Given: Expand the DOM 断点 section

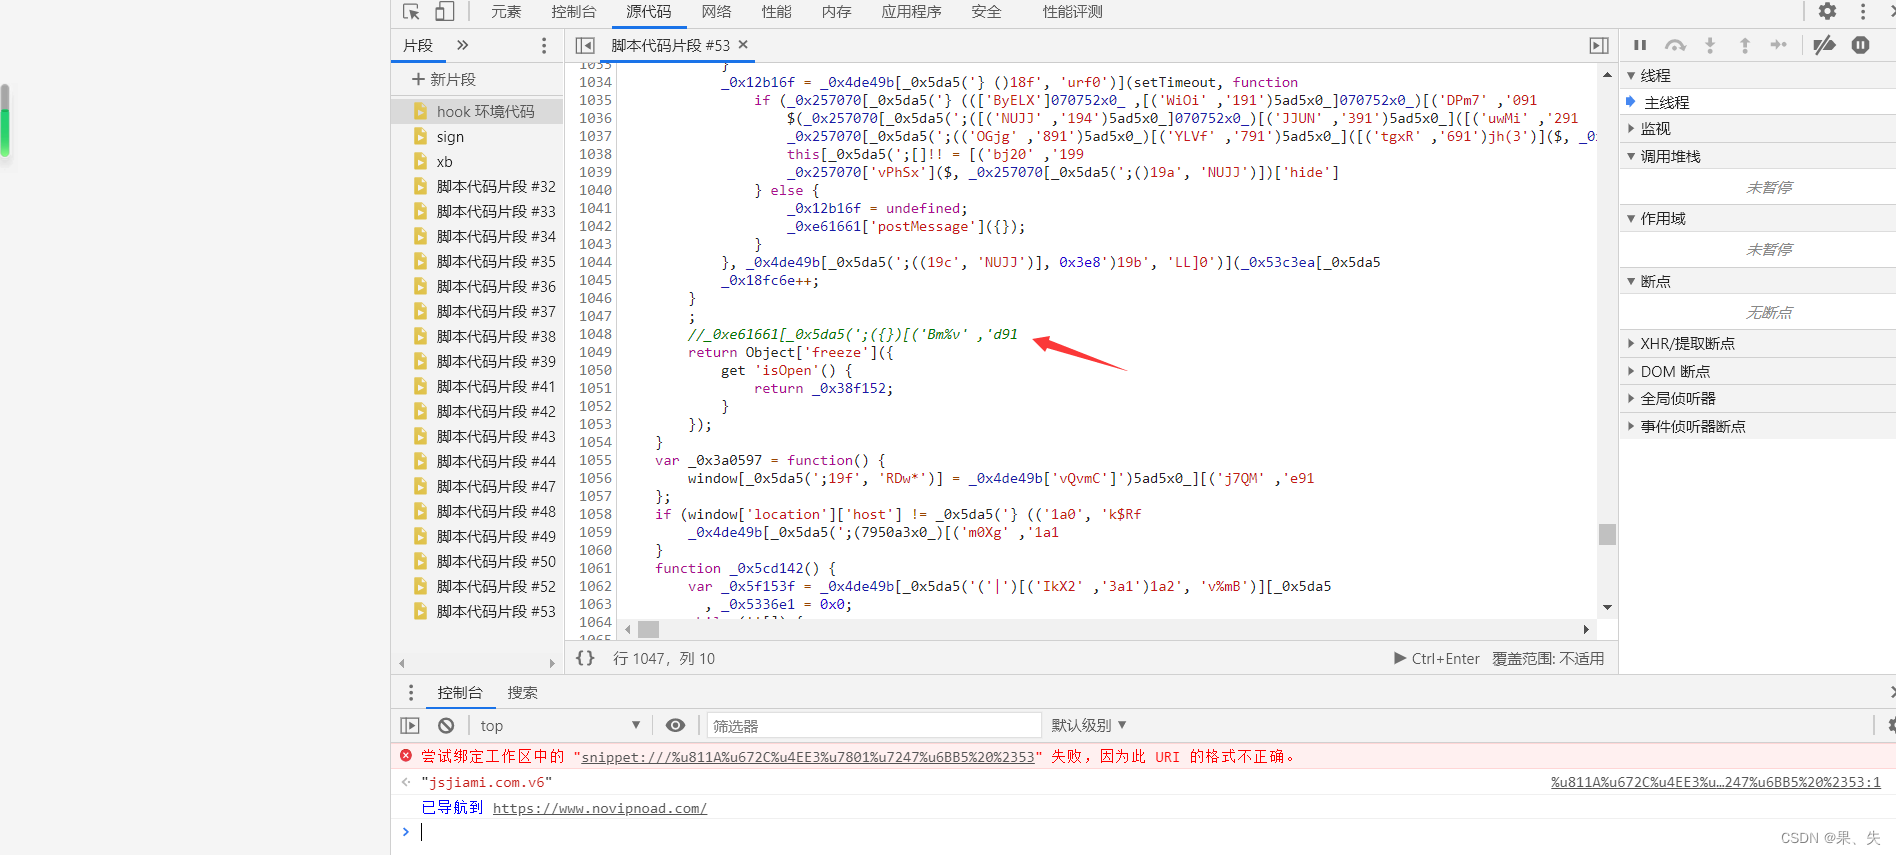Looking at the screenshot, I should pyautogui.click(x=1757, y=371).
